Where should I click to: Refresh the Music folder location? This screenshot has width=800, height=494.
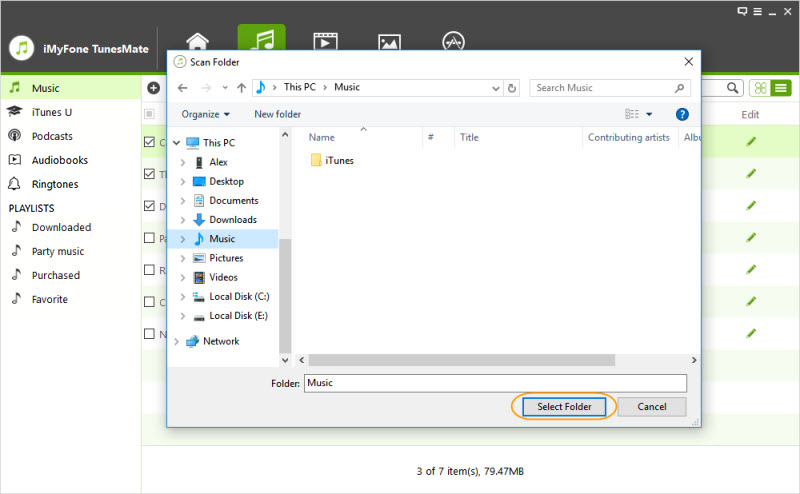512,88
